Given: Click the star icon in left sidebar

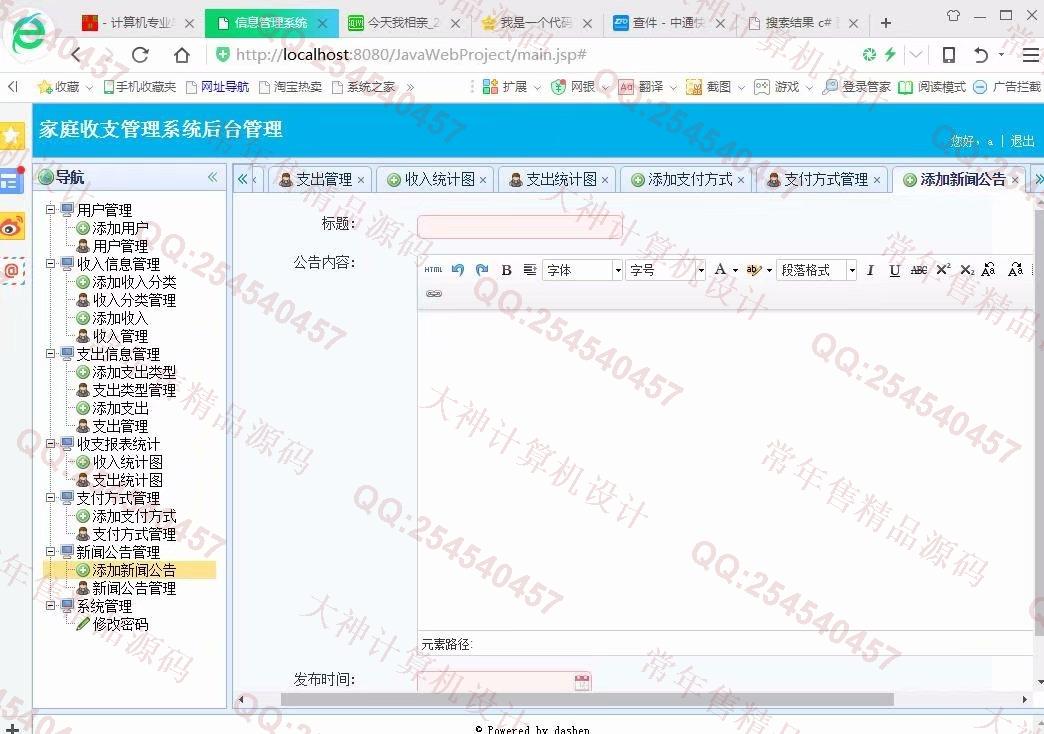Looking at the screenshot, I should click(12, 136).
